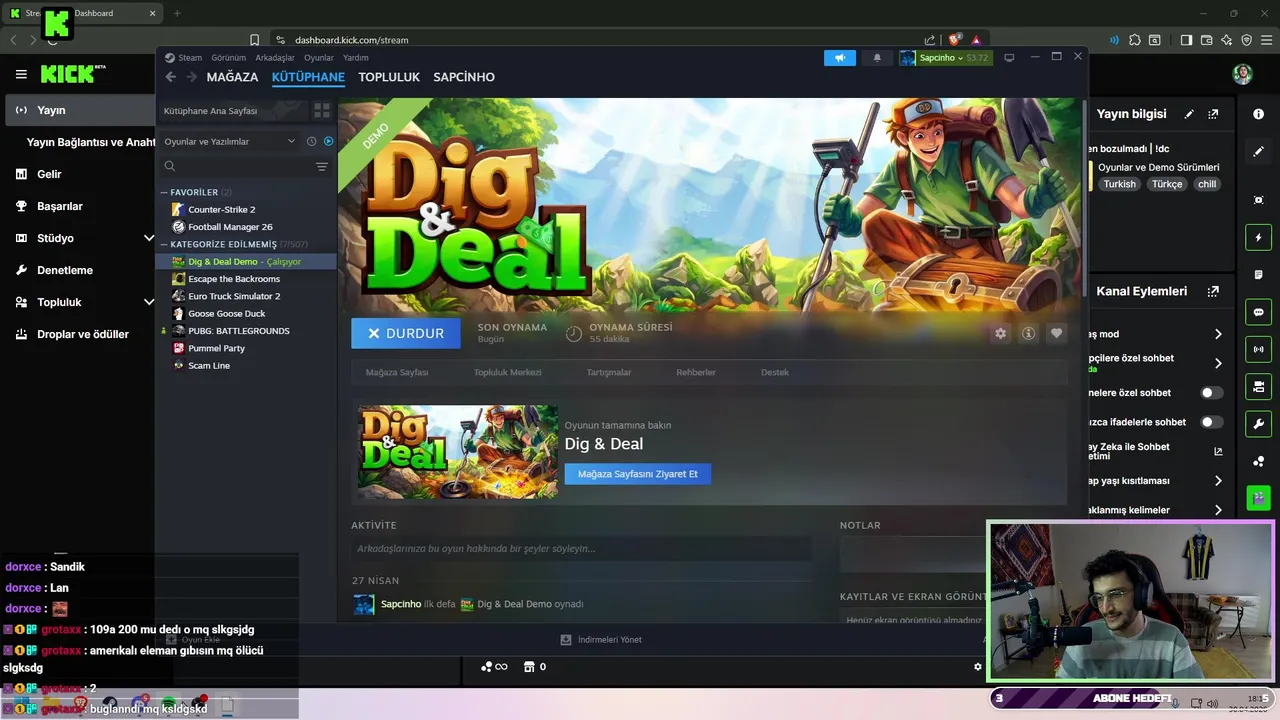The image size is (1280, 720).
Task: Open wrench tools icon in Kick rail
Action: point(1258,423)
